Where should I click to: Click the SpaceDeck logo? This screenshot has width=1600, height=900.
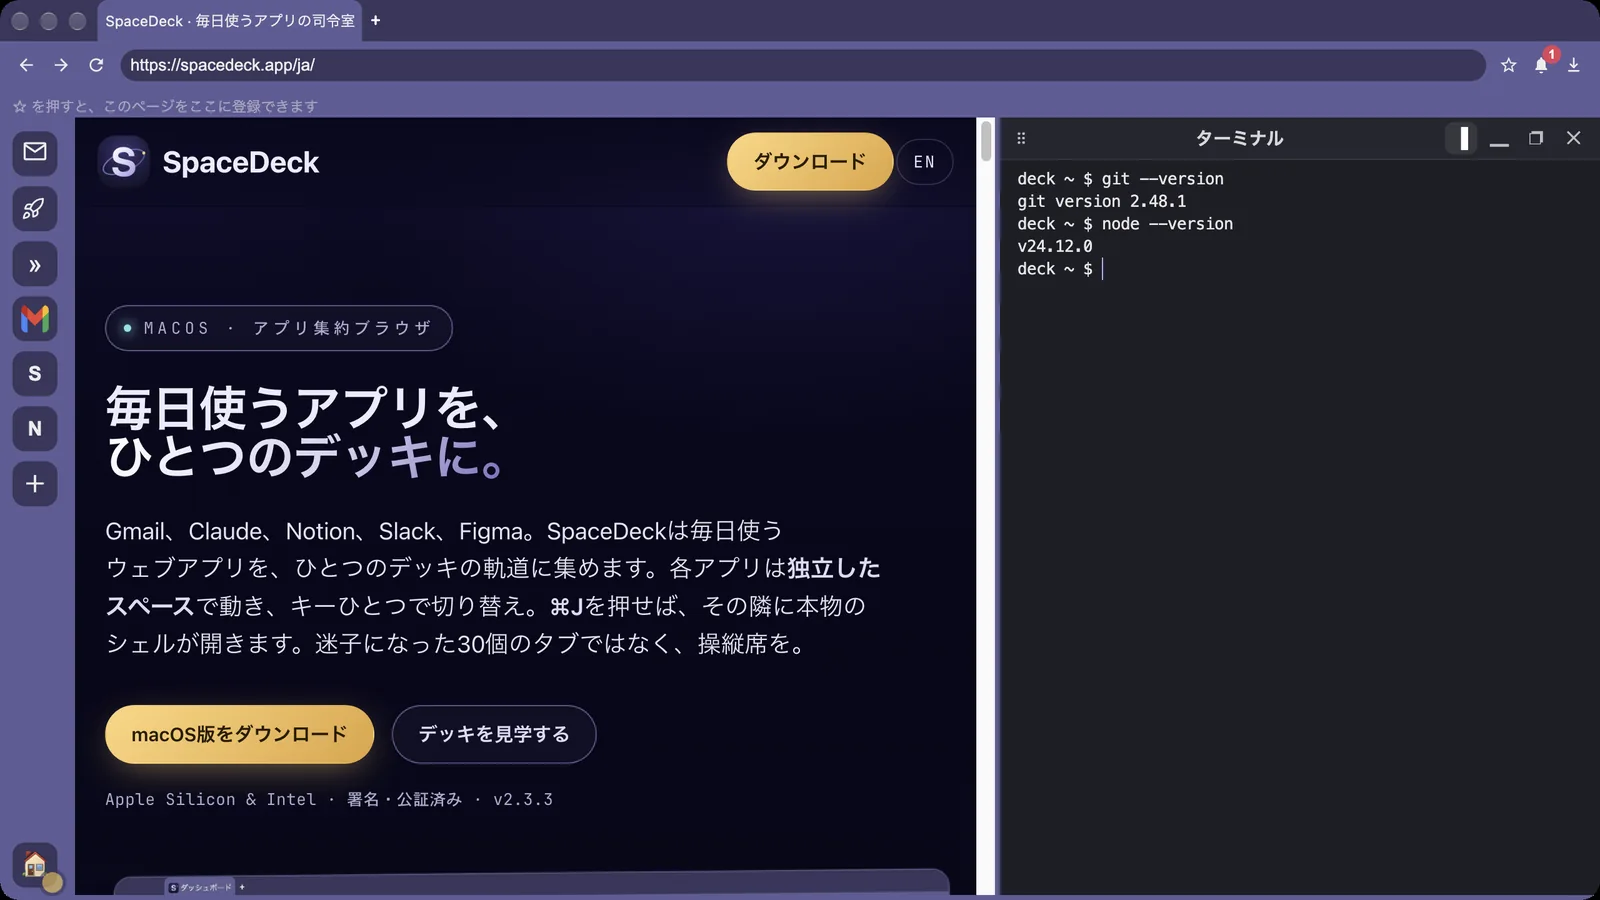[x=209, y=162]
